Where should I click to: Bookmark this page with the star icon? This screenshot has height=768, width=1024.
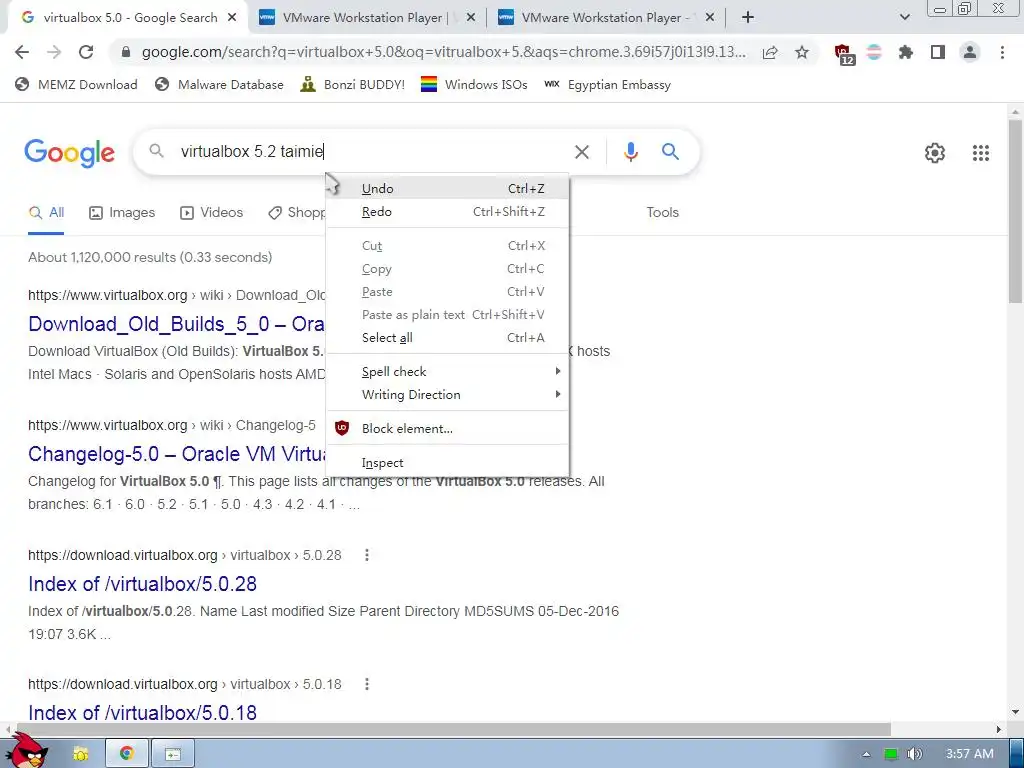[802, 52]
